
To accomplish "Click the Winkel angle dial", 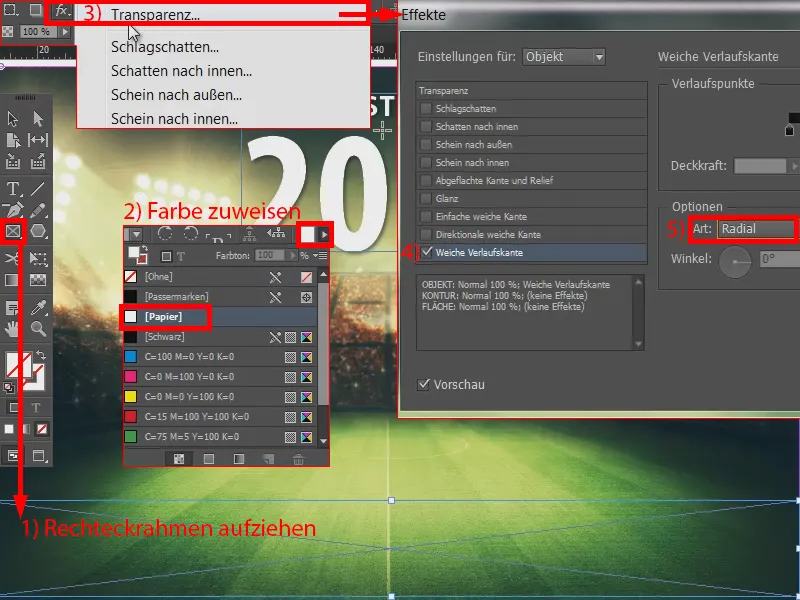I will click(x=735, y=262).
